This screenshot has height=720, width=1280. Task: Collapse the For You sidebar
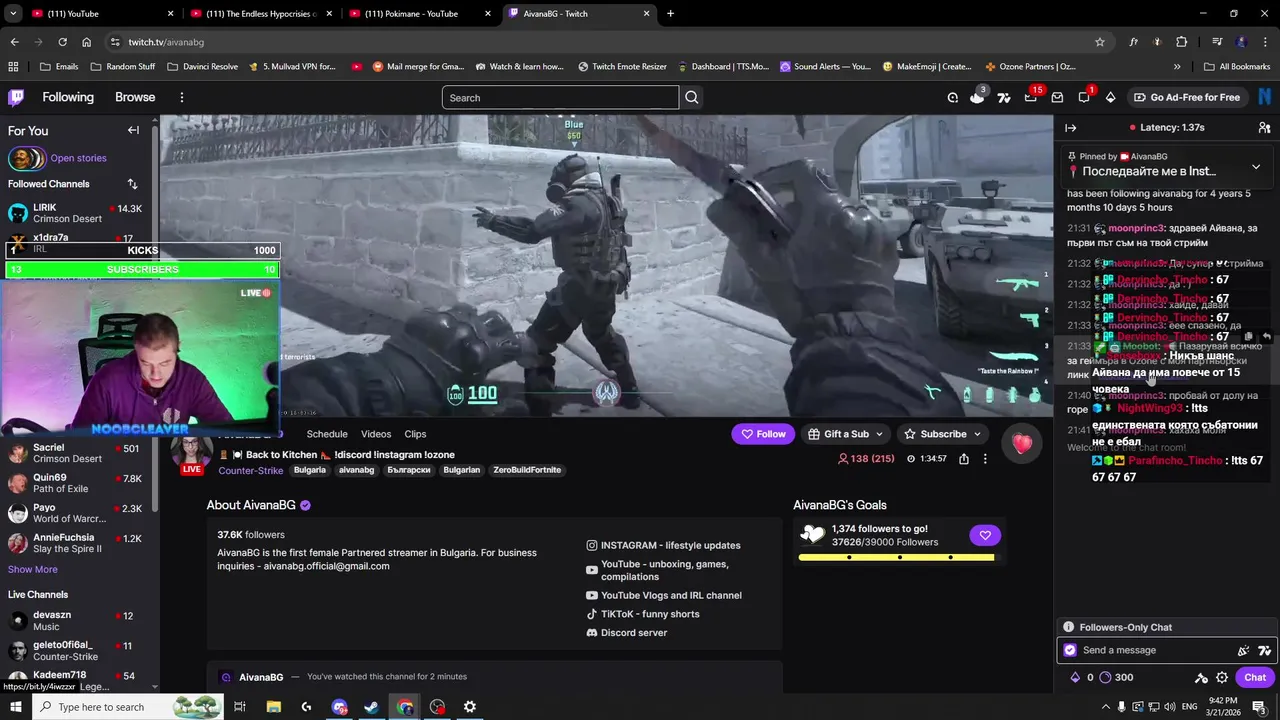coord(133,130)
